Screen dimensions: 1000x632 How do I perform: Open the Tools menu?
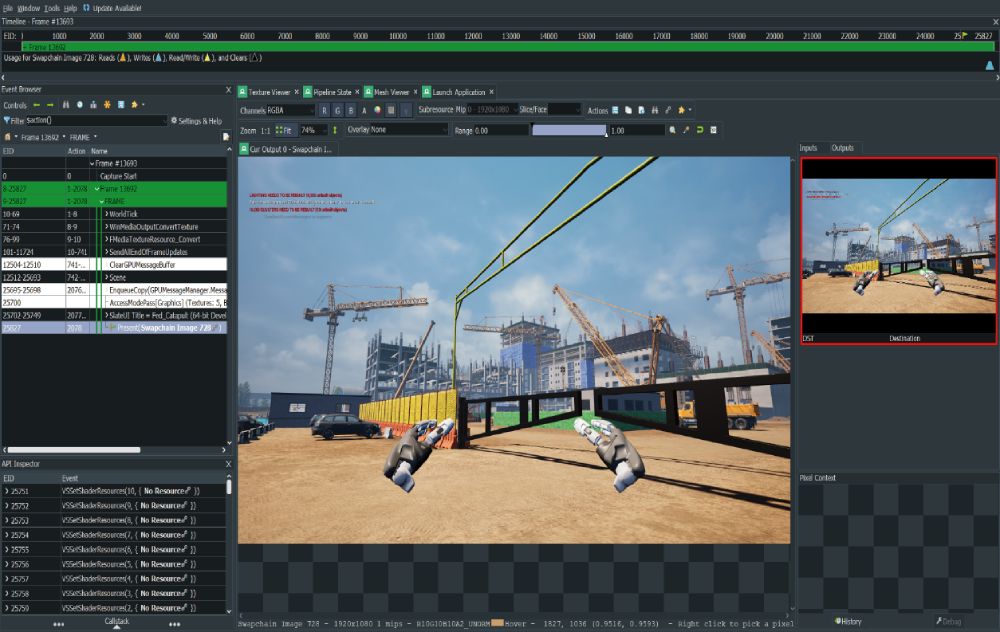tap(52, 8)
